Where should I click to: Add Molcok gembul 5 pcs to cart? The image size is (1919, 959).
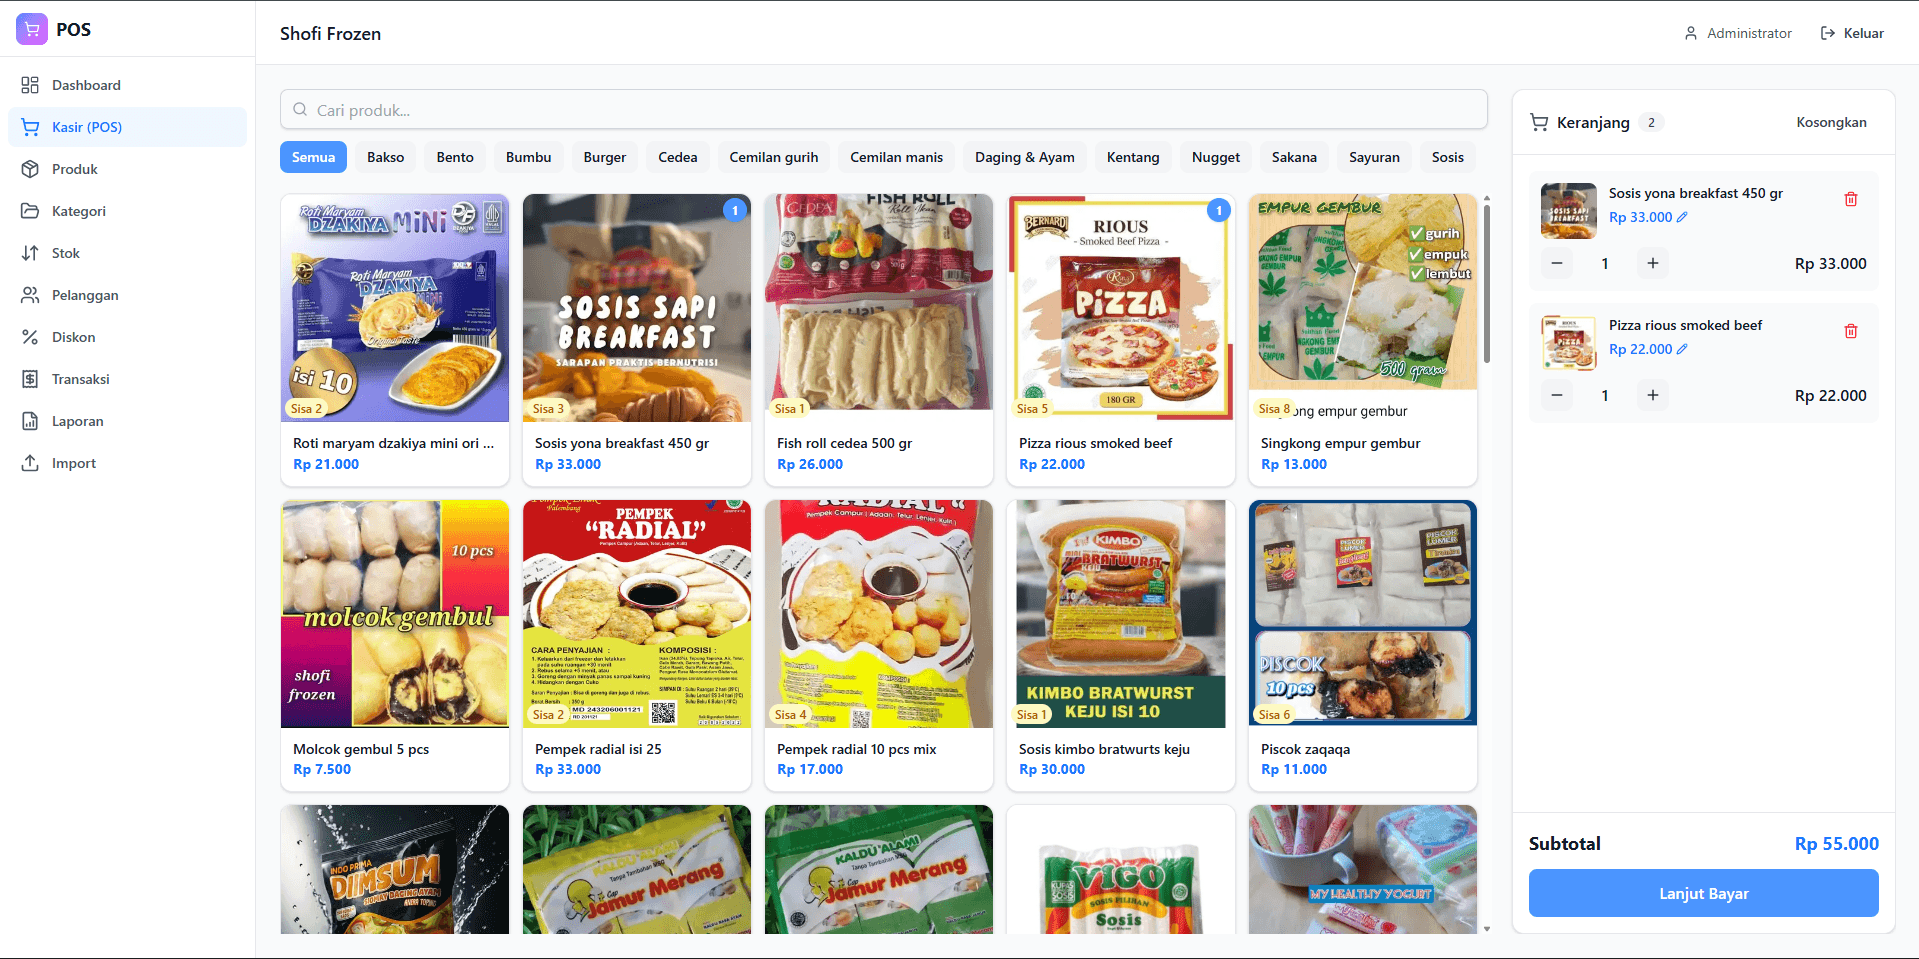pos(395,646)
